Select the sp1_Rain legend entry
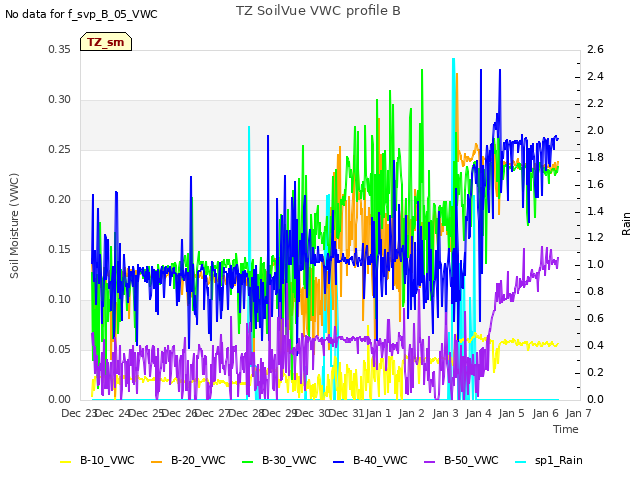 point(549,460)
